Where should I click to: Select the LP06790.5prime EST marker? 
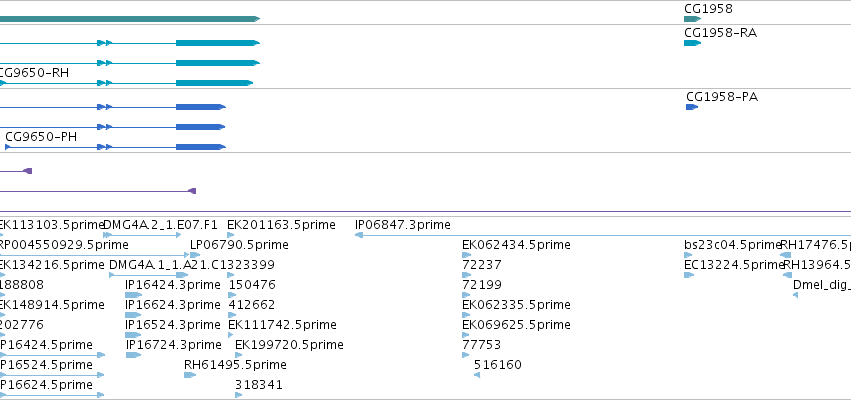tap(195, 255)
